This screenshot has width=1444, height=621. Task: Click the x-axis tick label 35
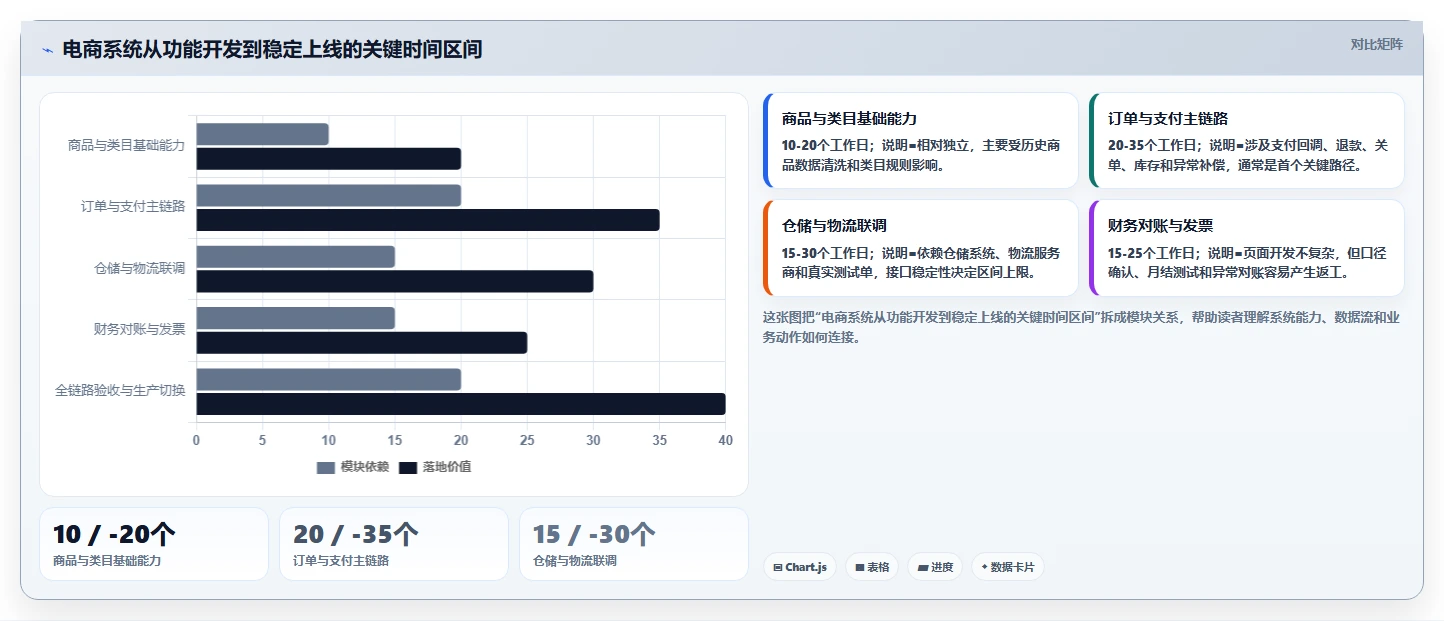point(660,440)
